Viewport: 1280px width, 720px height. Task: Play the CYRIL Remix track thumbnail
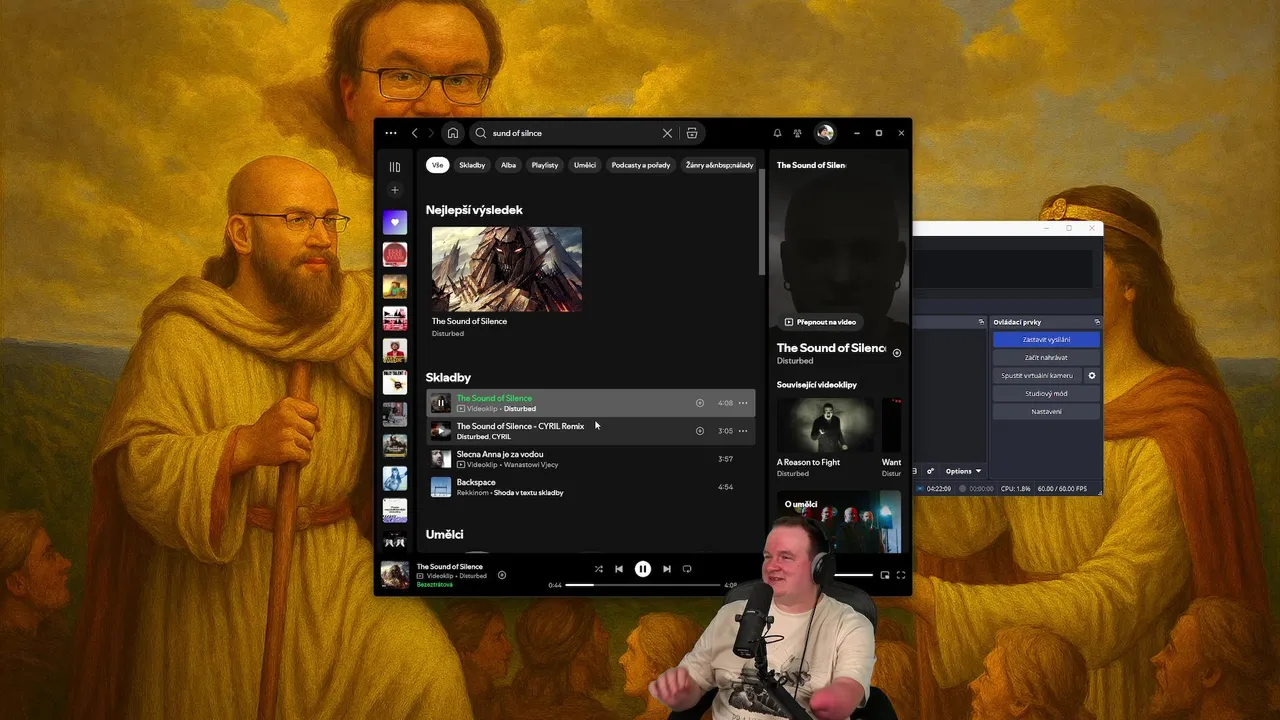pos(441,431)
